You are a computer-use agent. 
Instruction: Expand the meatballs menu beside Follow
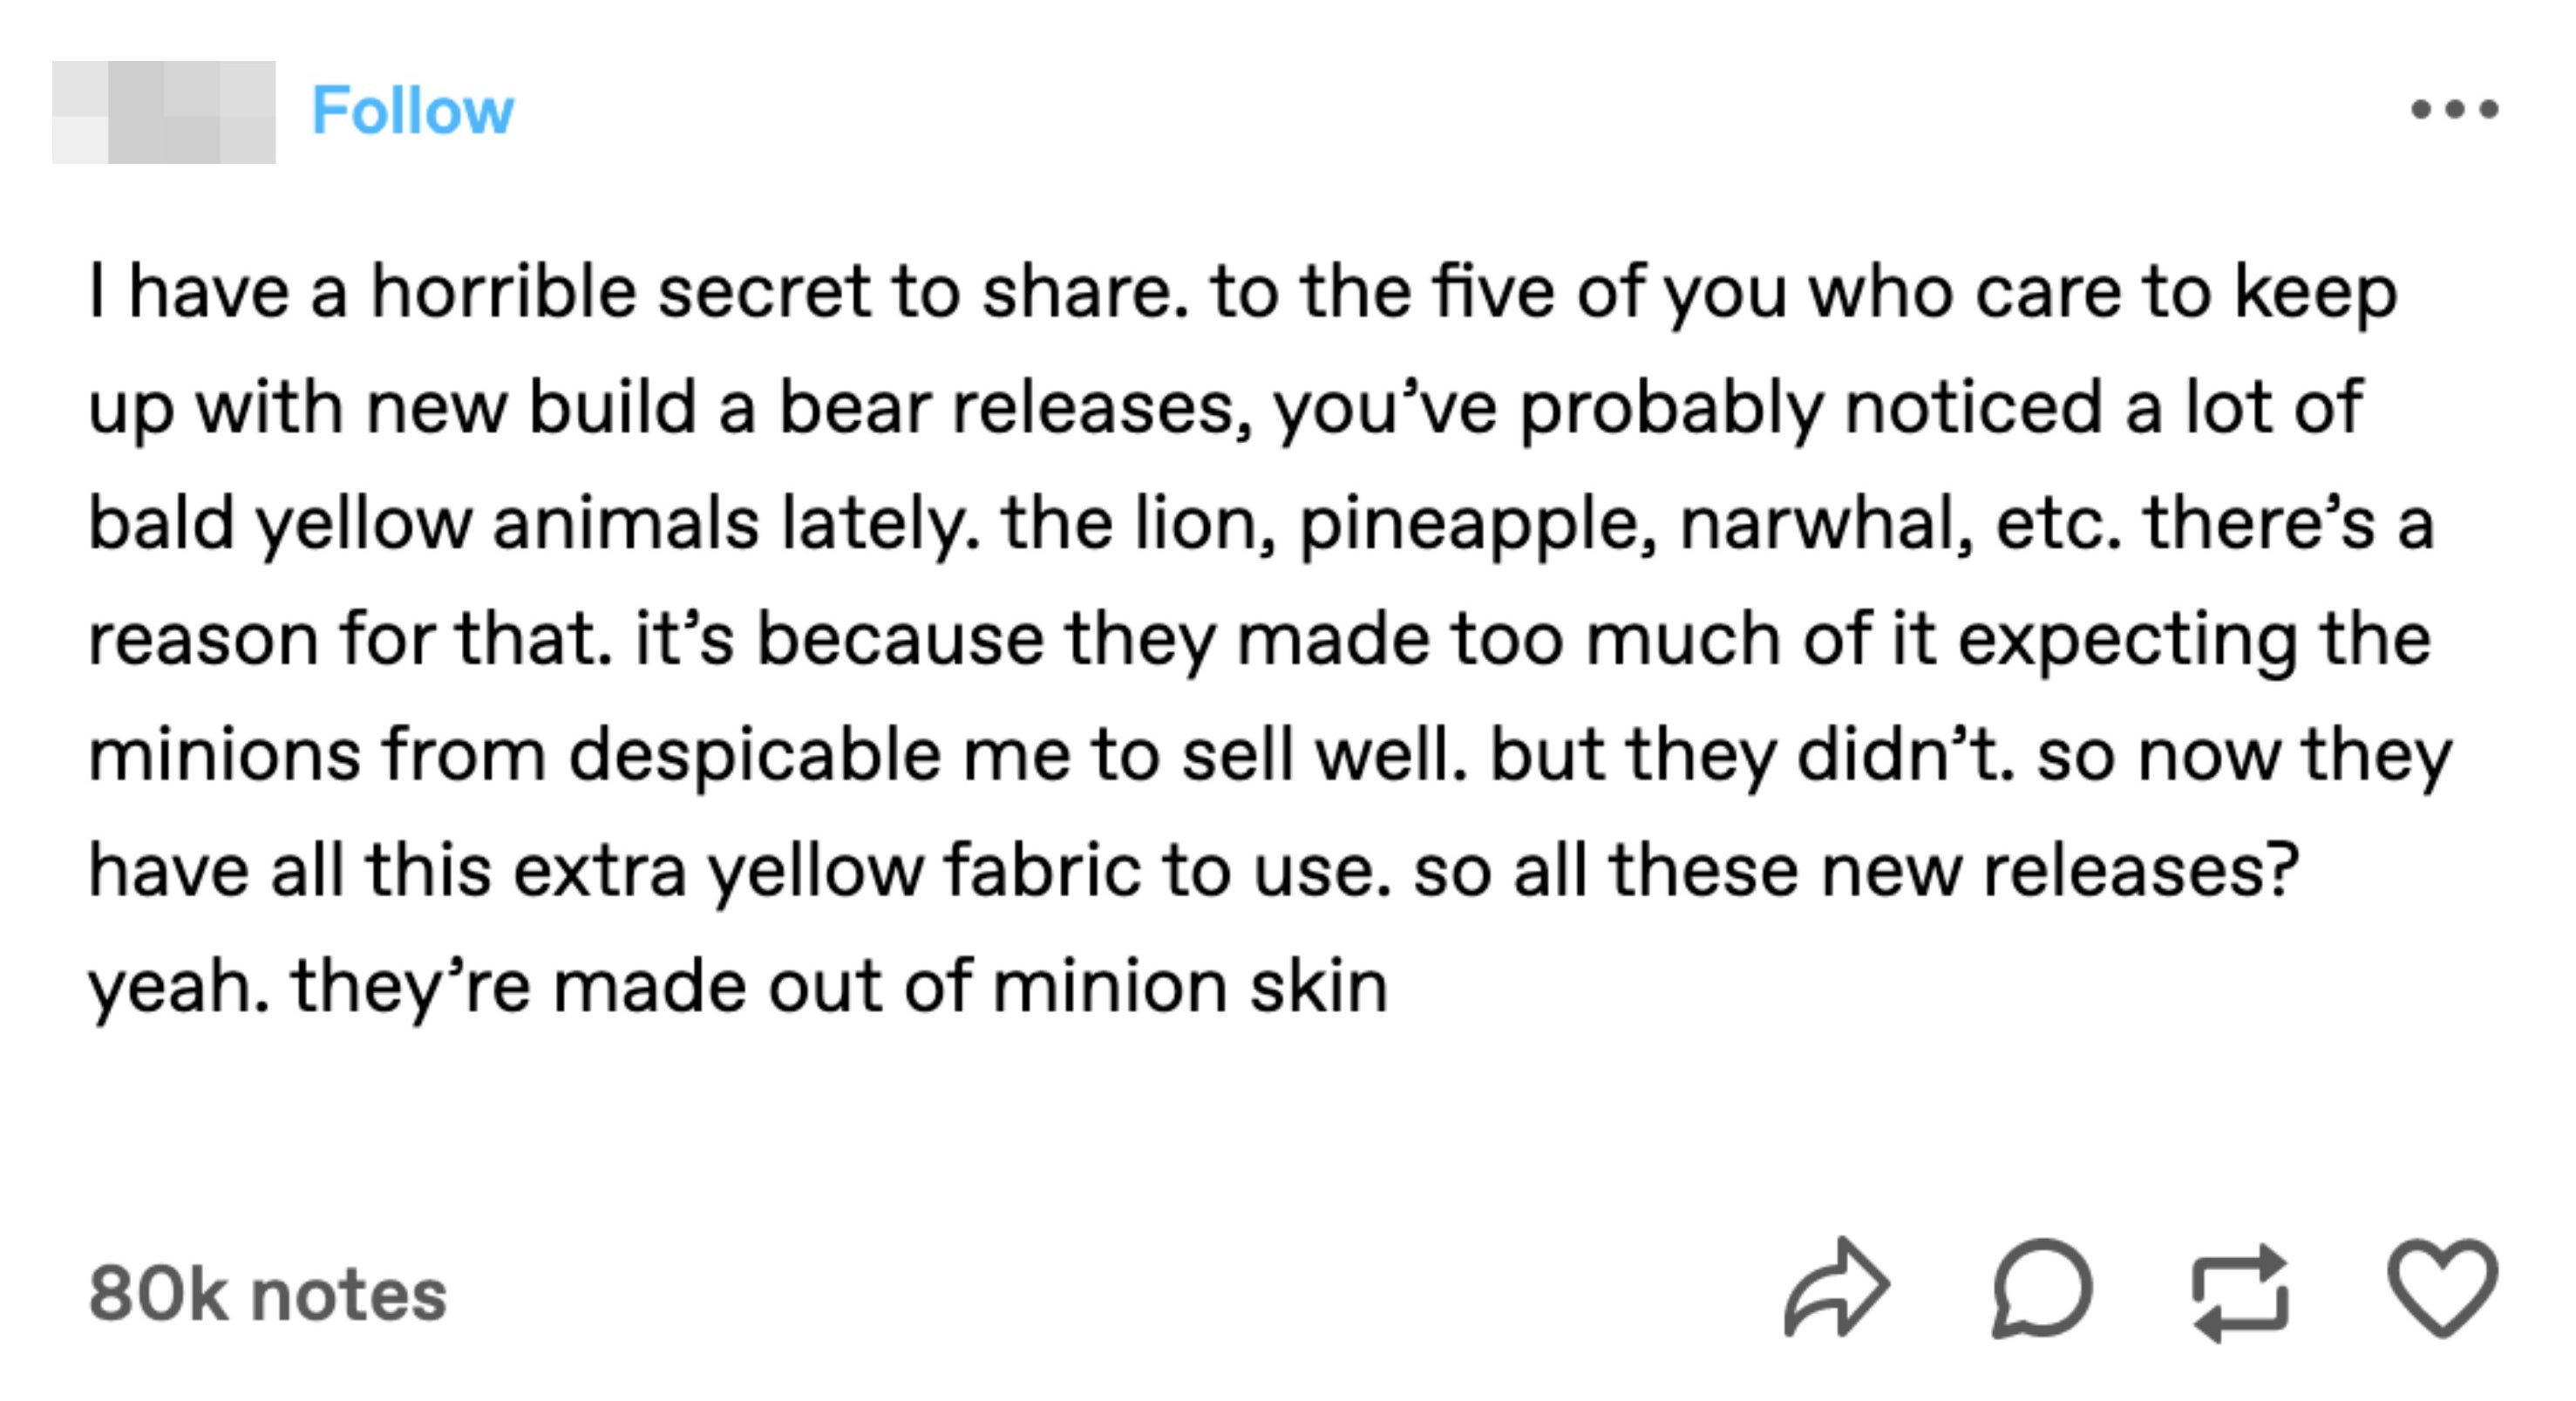click(2454, 109)
